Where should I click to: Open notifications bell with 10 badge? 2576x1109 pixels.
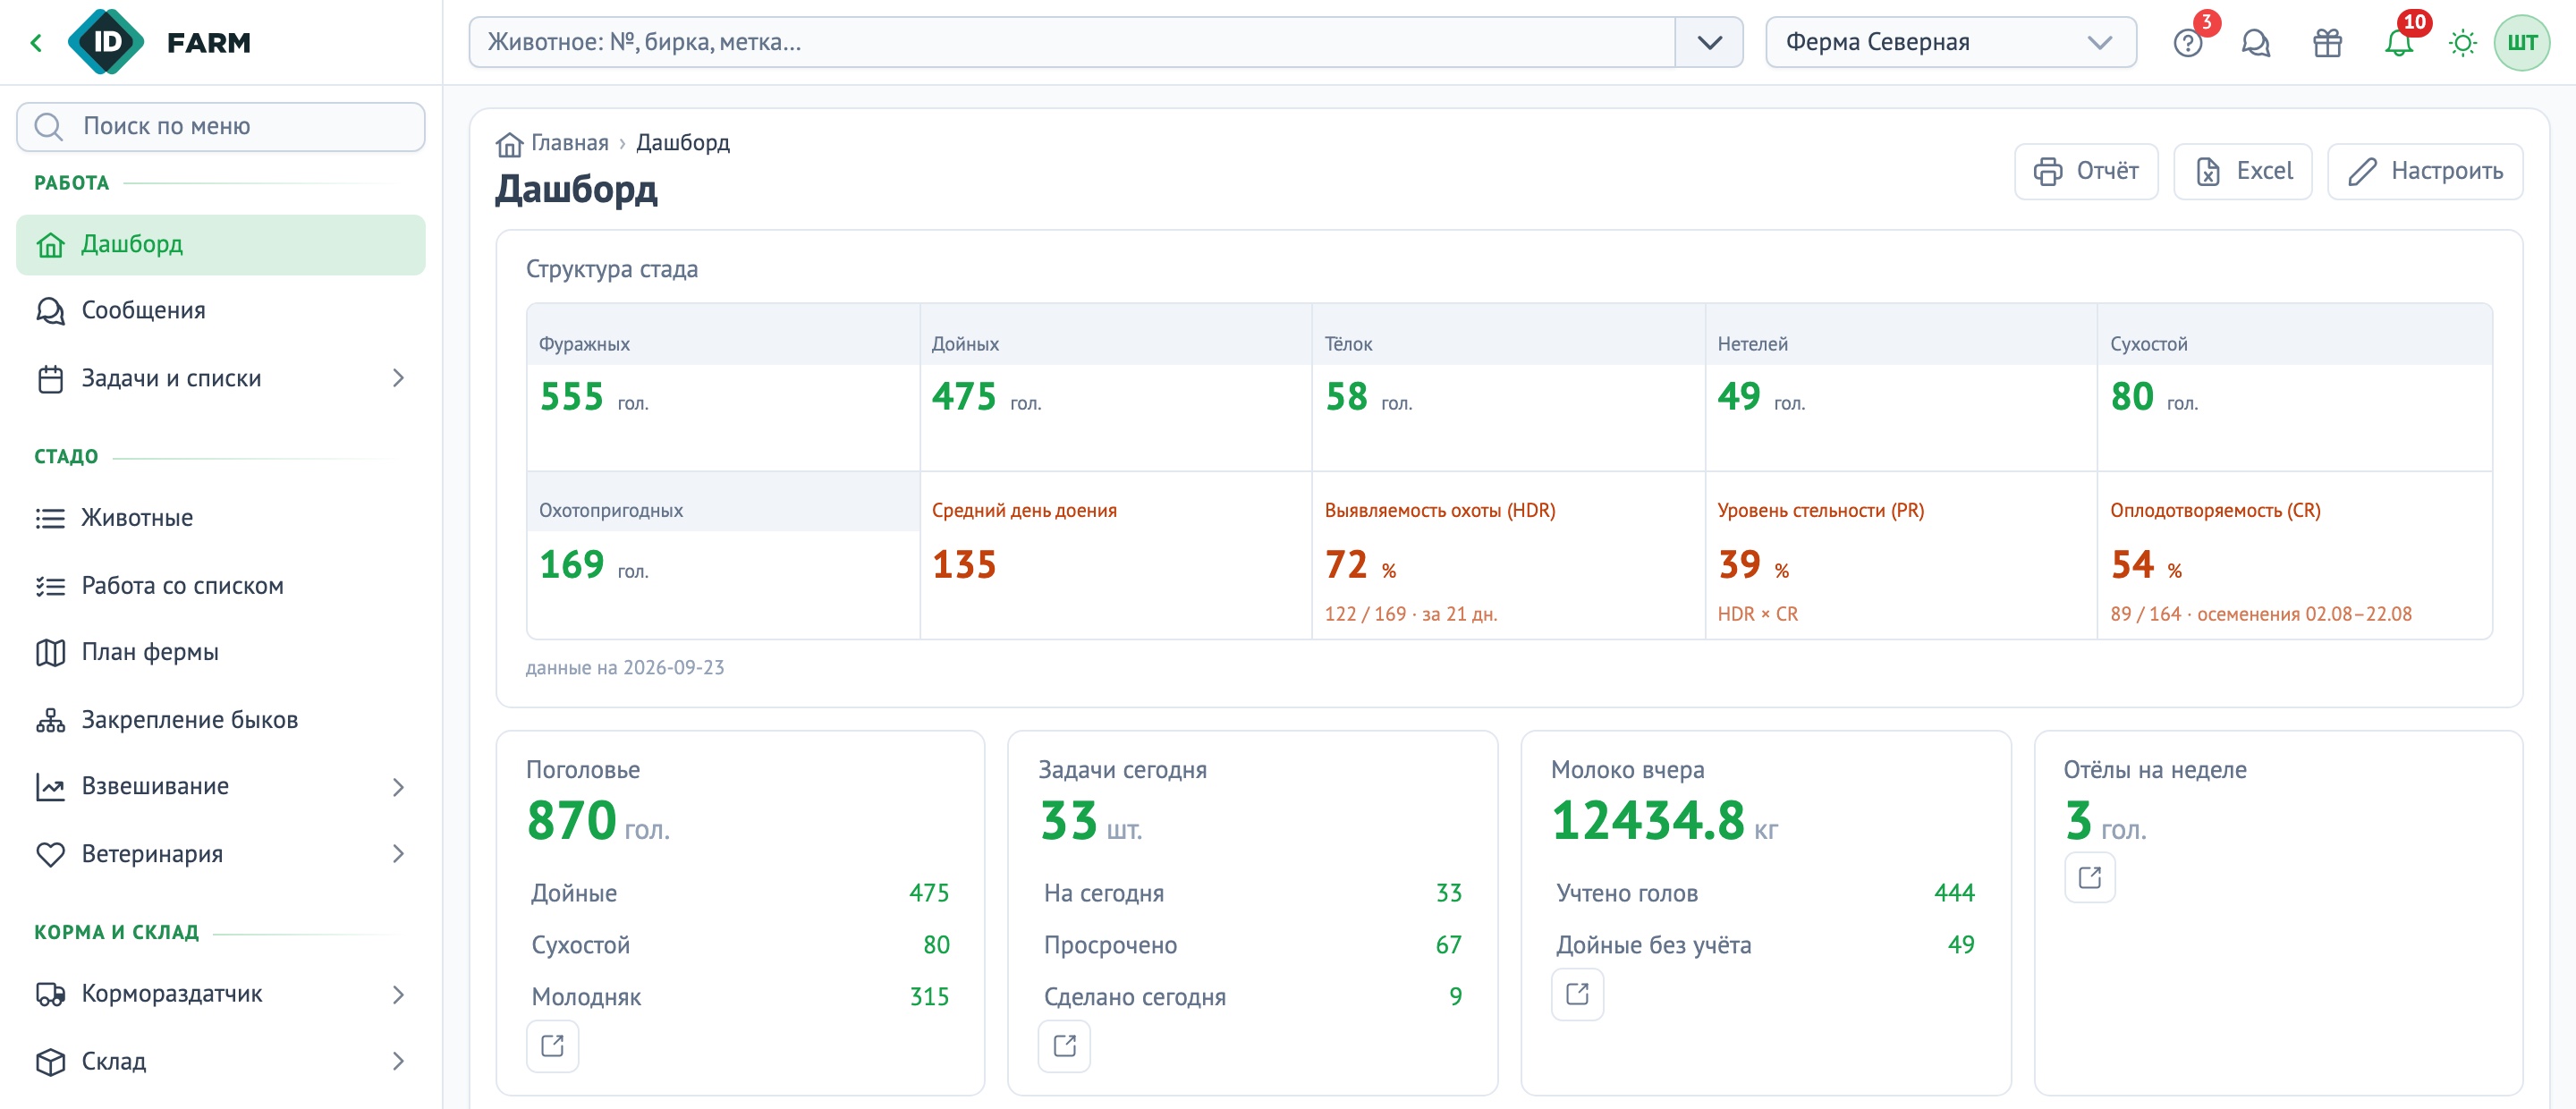(2398, 43)
